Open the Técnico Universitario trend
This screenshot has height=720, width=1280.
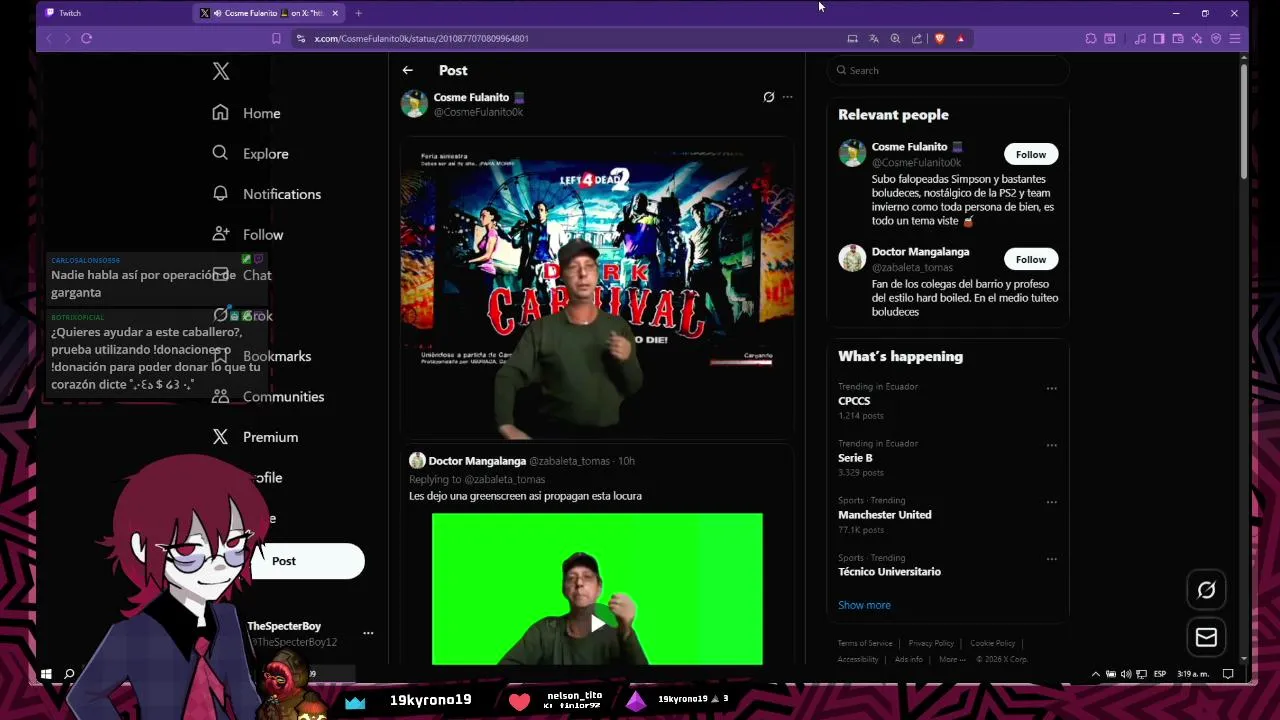[889, 572]
